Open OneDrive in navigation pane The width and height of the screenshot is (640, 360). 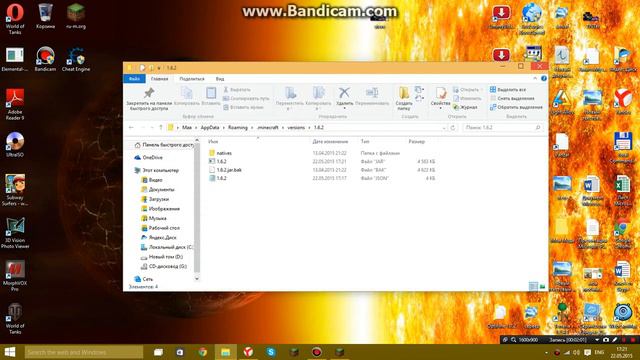pos(152,158)
